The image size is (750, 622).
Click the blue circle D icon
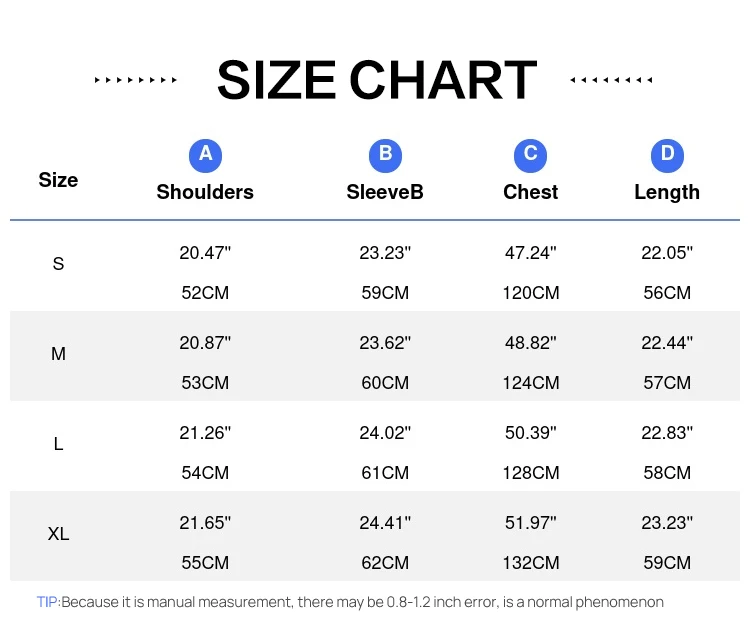tap(667, 154)
